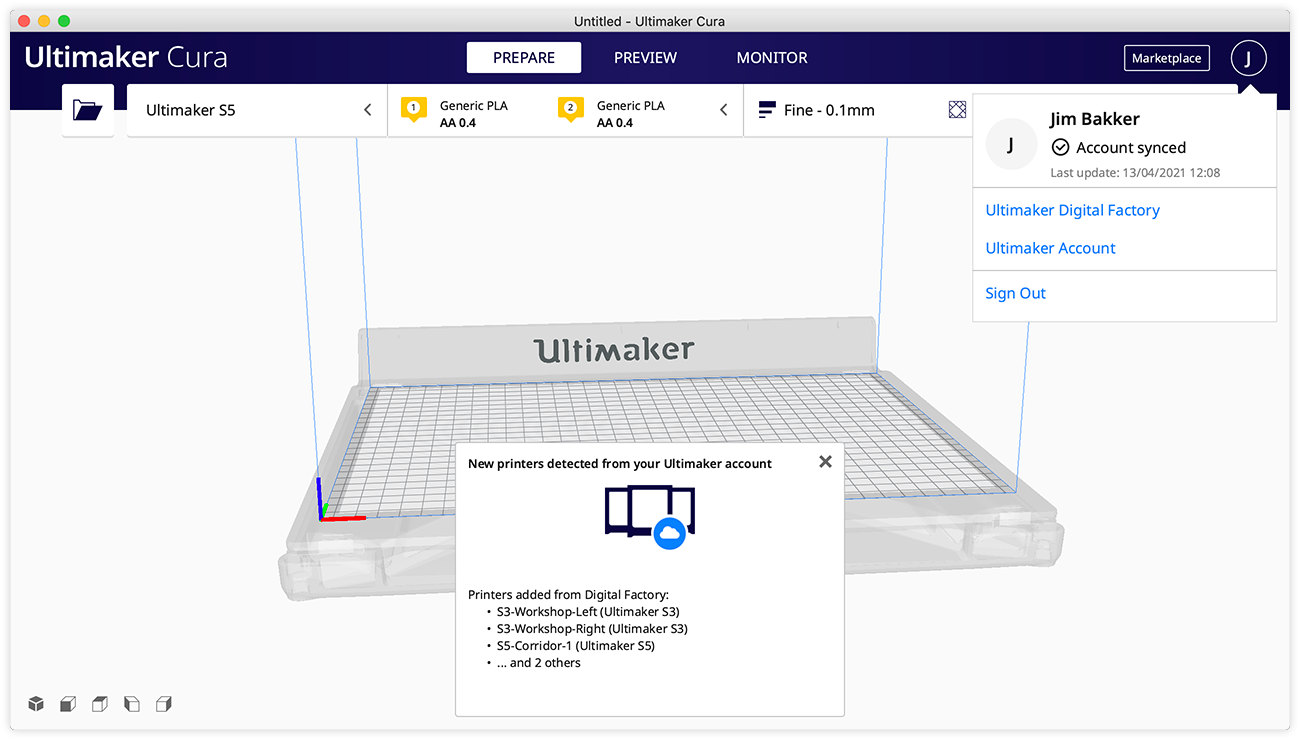This screenshot has height=740, width=1300.
Task: Click the notification title text
Action: click(x=620, y=463)
